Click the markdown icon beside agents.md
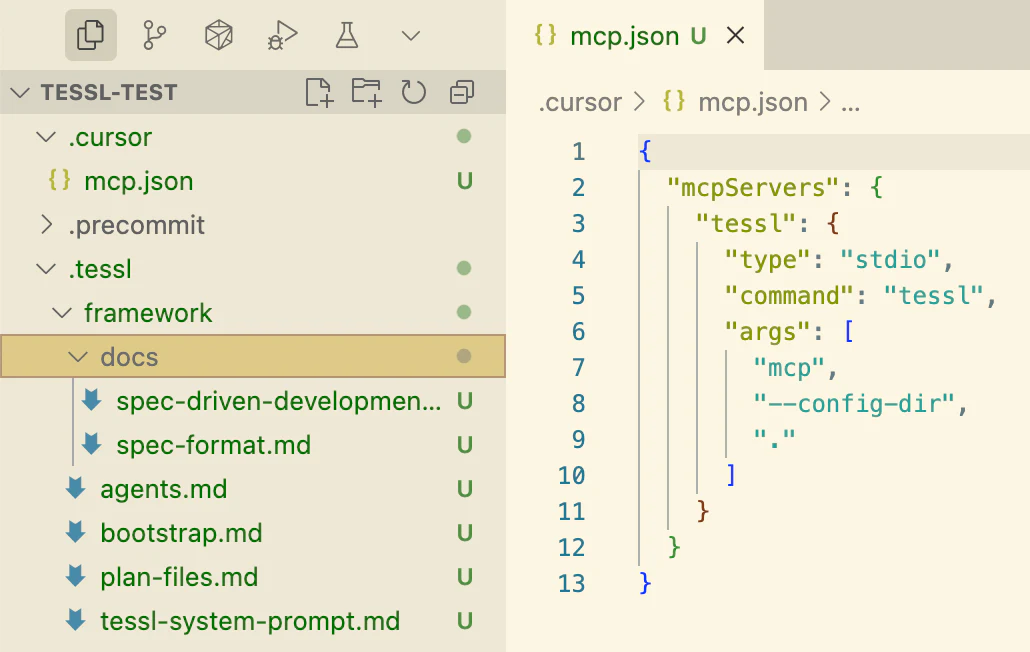 tap(76, 488)
